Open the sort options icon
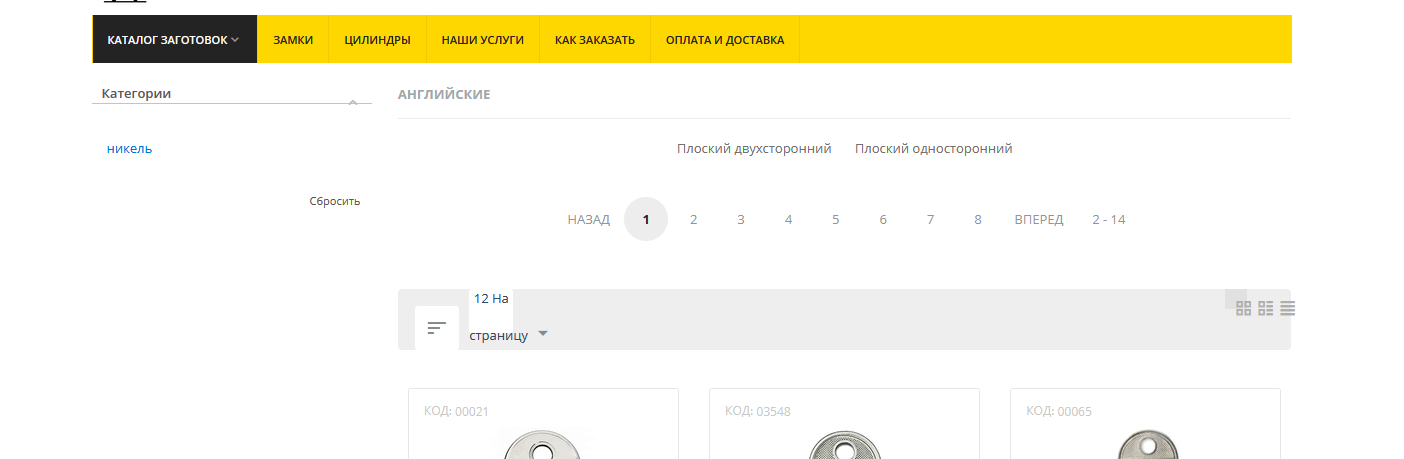 437,328
